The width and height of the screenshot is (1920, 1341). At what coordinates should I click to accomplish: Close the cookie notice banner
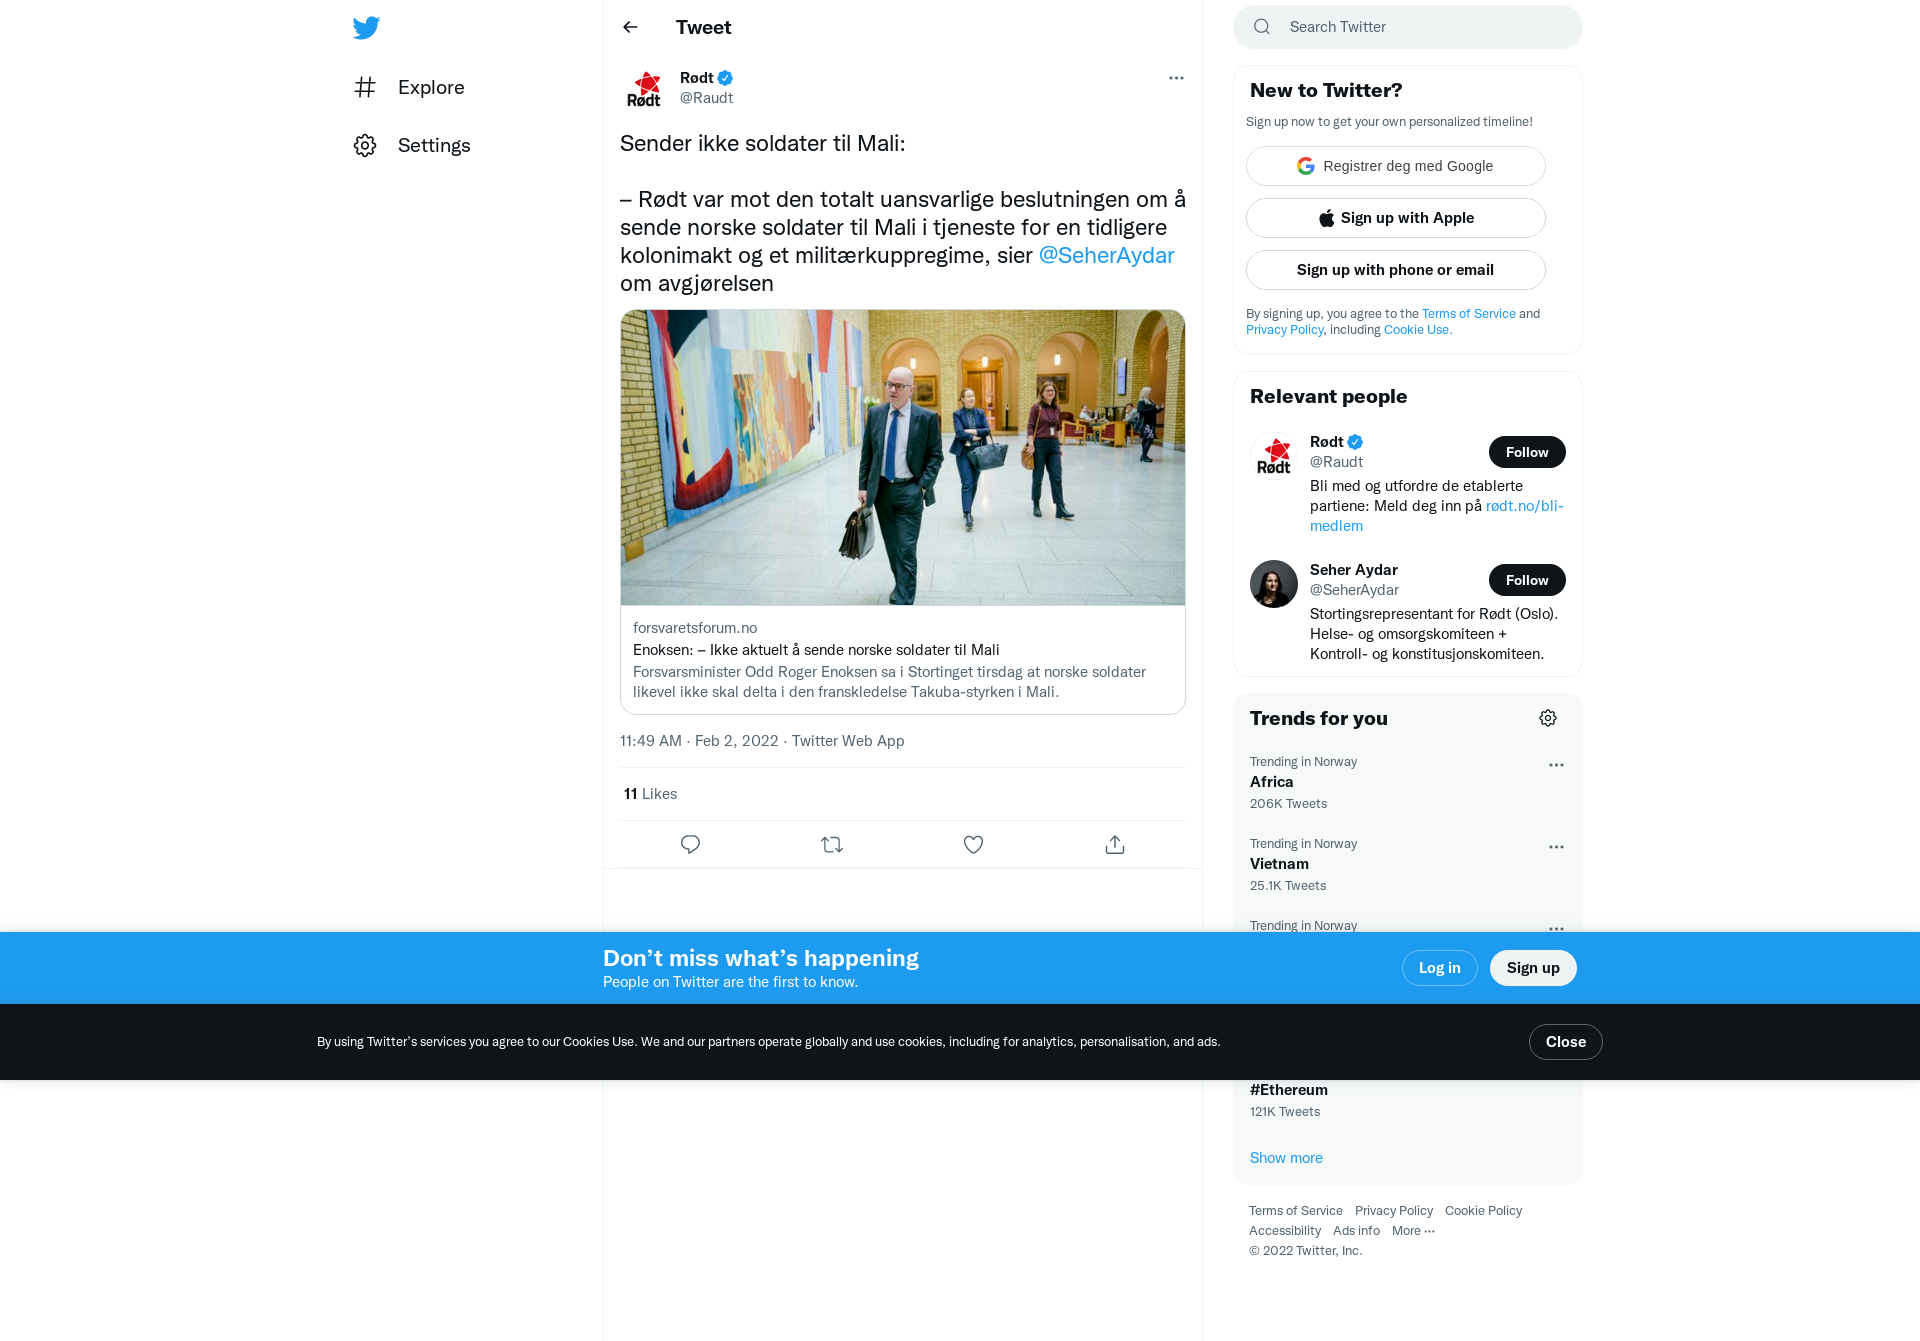pos(1565,1042)
